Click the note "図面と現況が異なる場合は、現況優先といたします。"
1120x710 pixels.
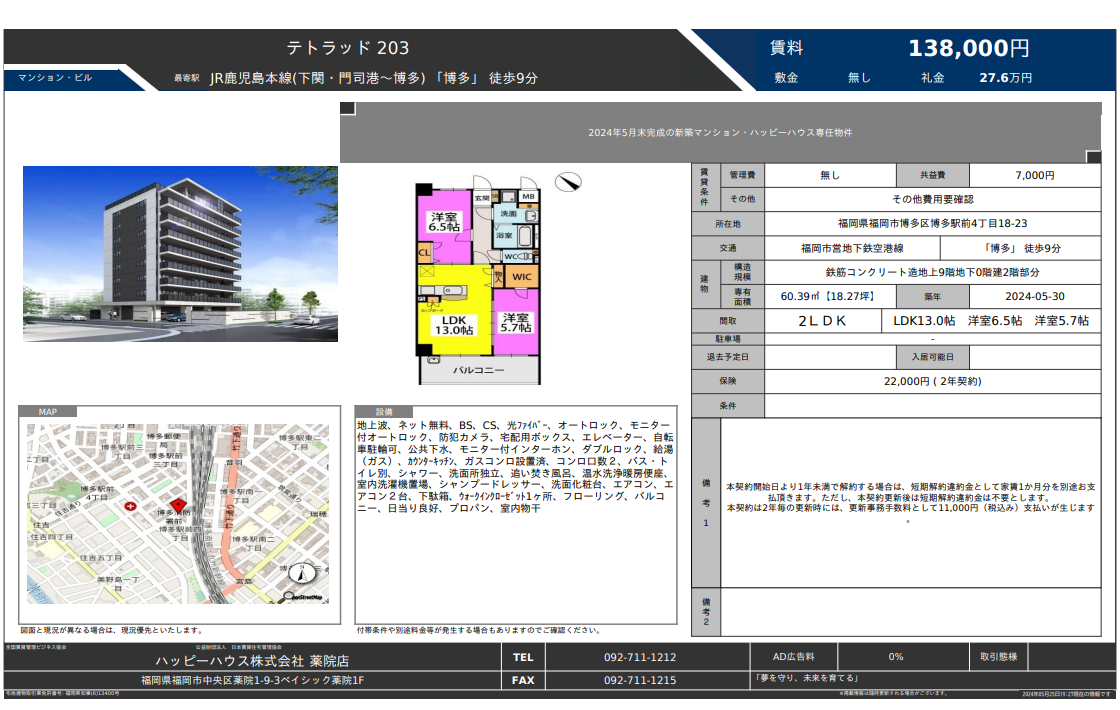[111, 630]
